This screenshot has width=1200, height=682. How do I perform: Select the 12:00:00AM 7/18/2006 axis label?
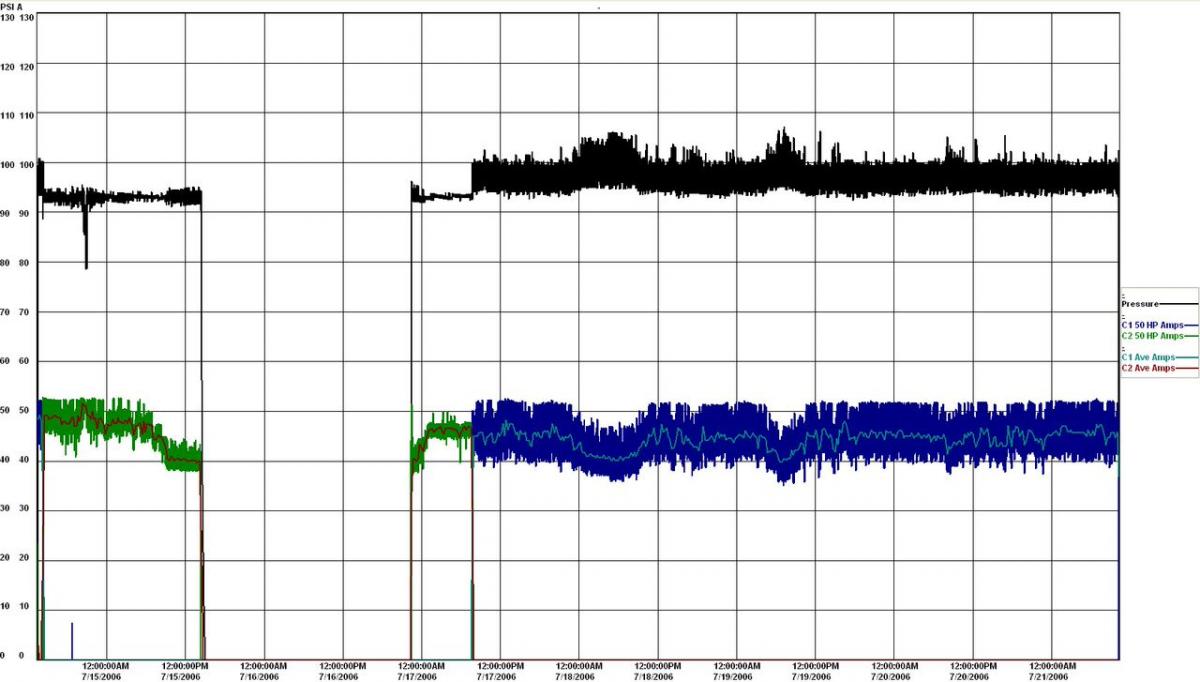coord(579,671)
